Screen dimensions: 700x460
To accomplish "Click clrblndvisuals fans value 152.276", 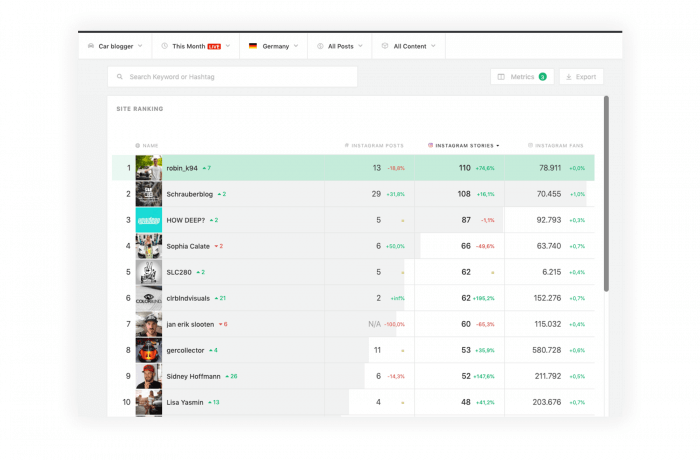I will tap(547, 298).
